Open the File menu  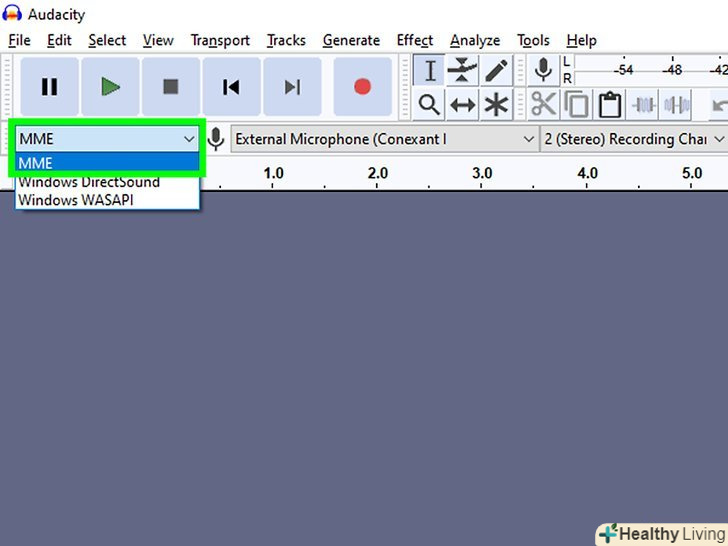click(20, 40)
